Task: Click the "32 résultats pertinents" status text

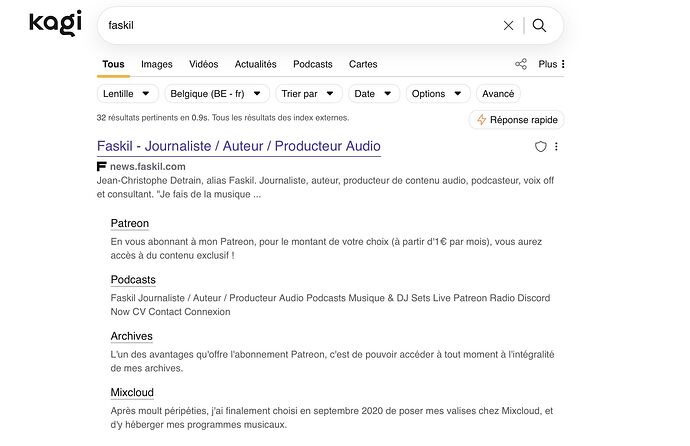Action: click(x=223, y=118)
